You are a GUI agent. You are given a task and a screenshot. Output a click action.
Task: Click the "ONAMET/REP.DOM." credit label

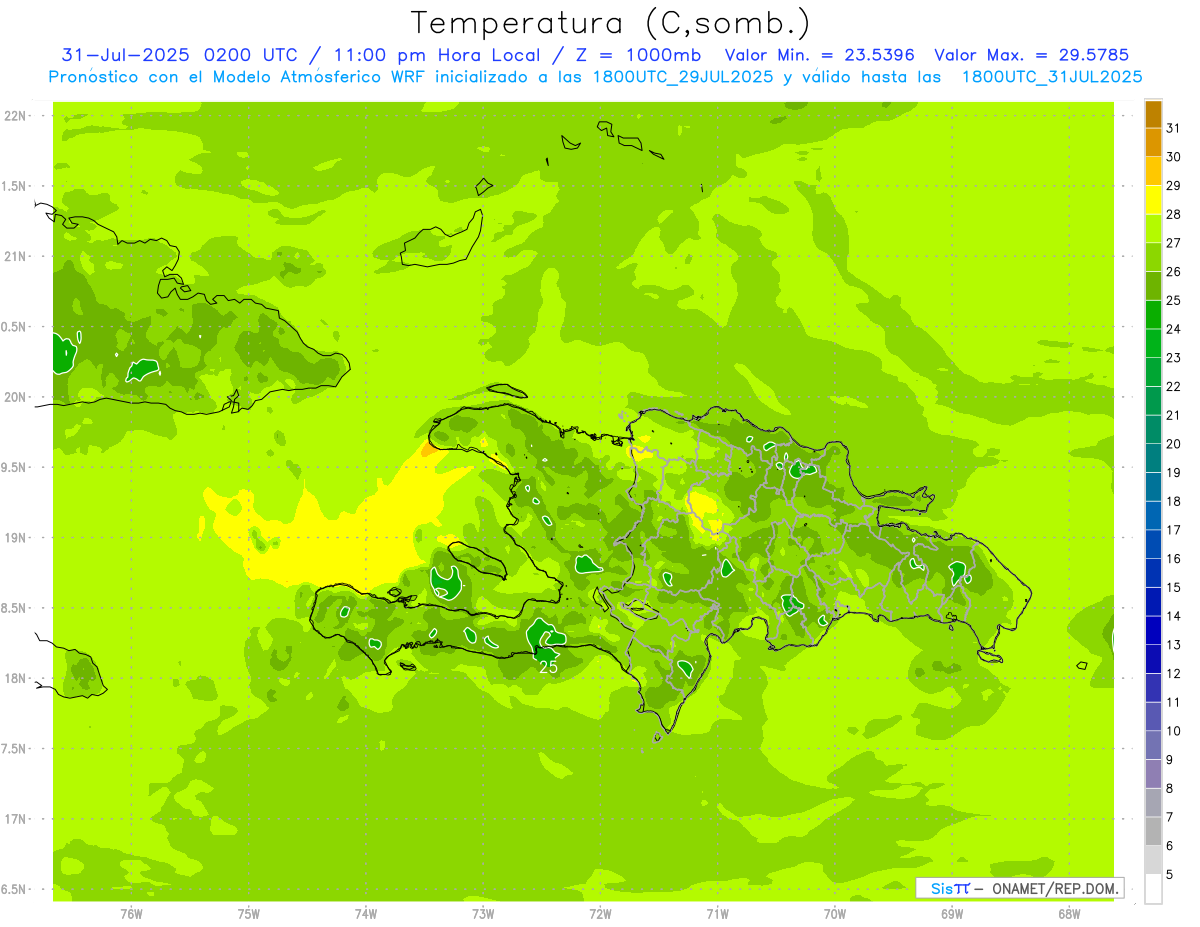pyautogui.click(x=1054, y=888)
